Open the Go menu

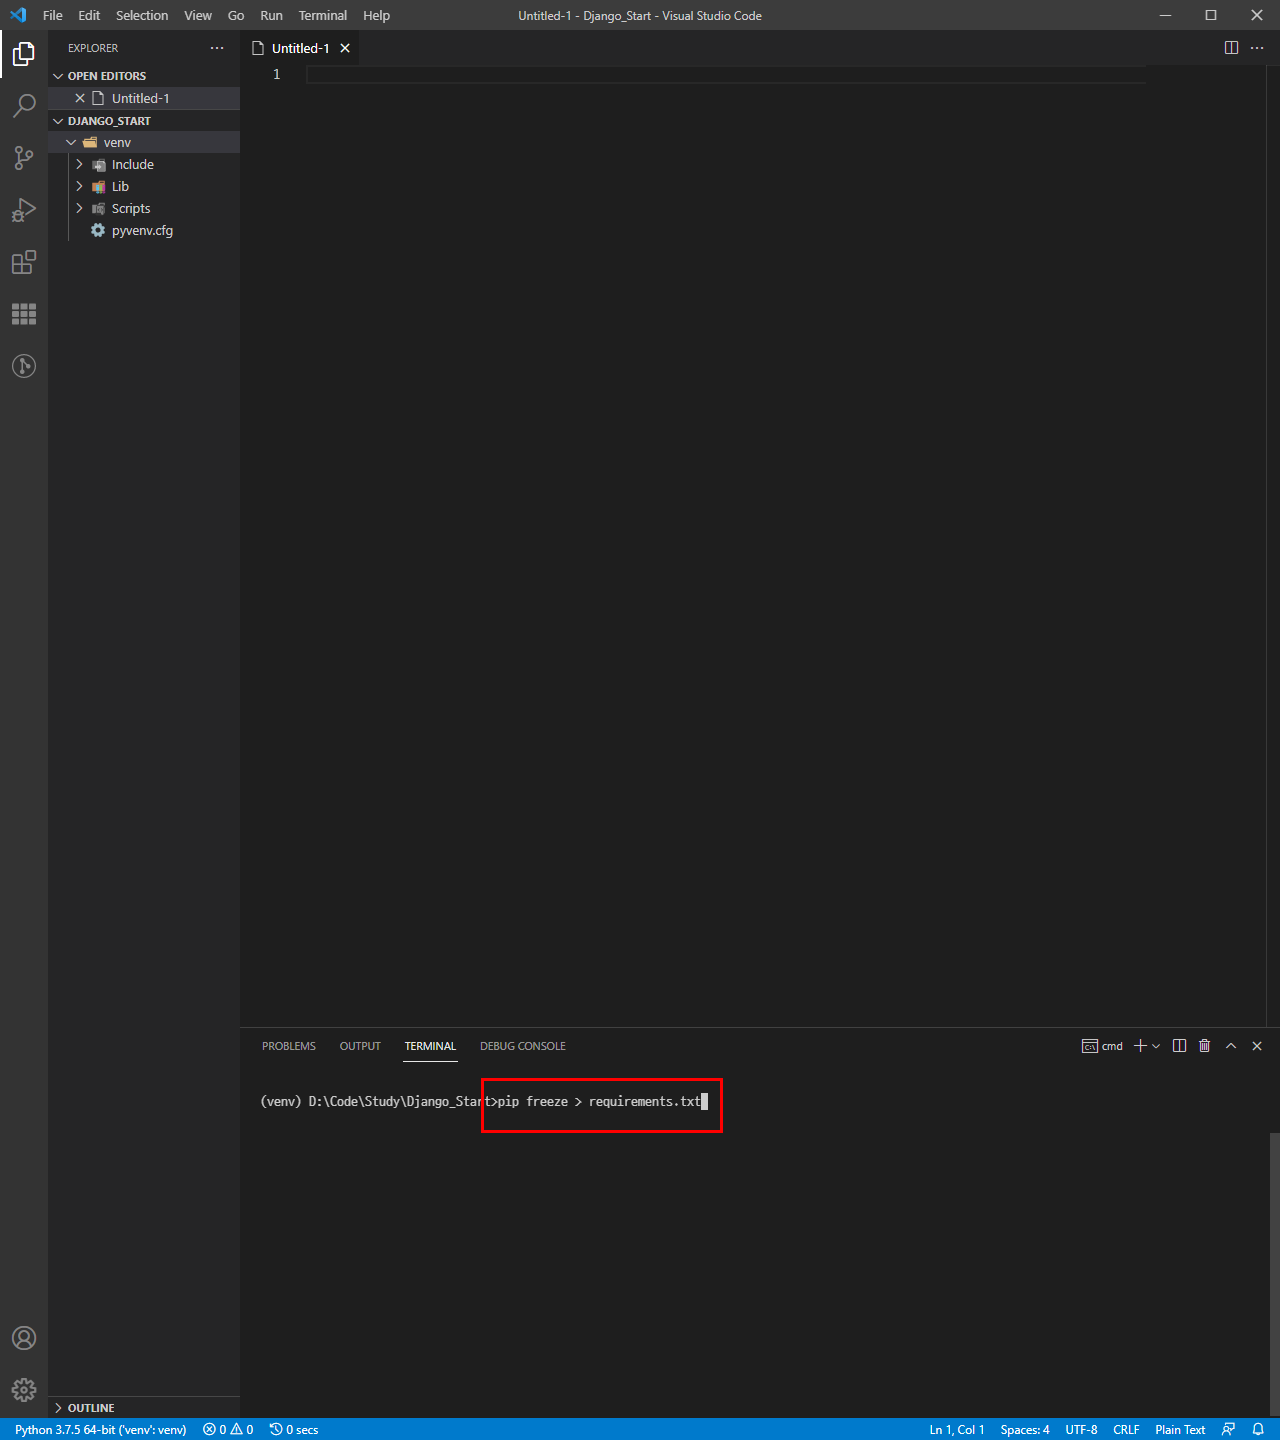click(236, 15)
